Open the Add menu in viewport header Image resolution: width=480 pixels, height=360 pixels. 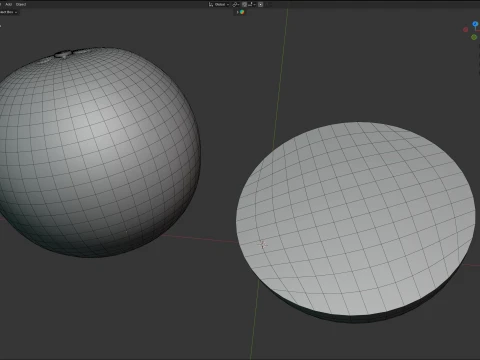tap(9, 4)
